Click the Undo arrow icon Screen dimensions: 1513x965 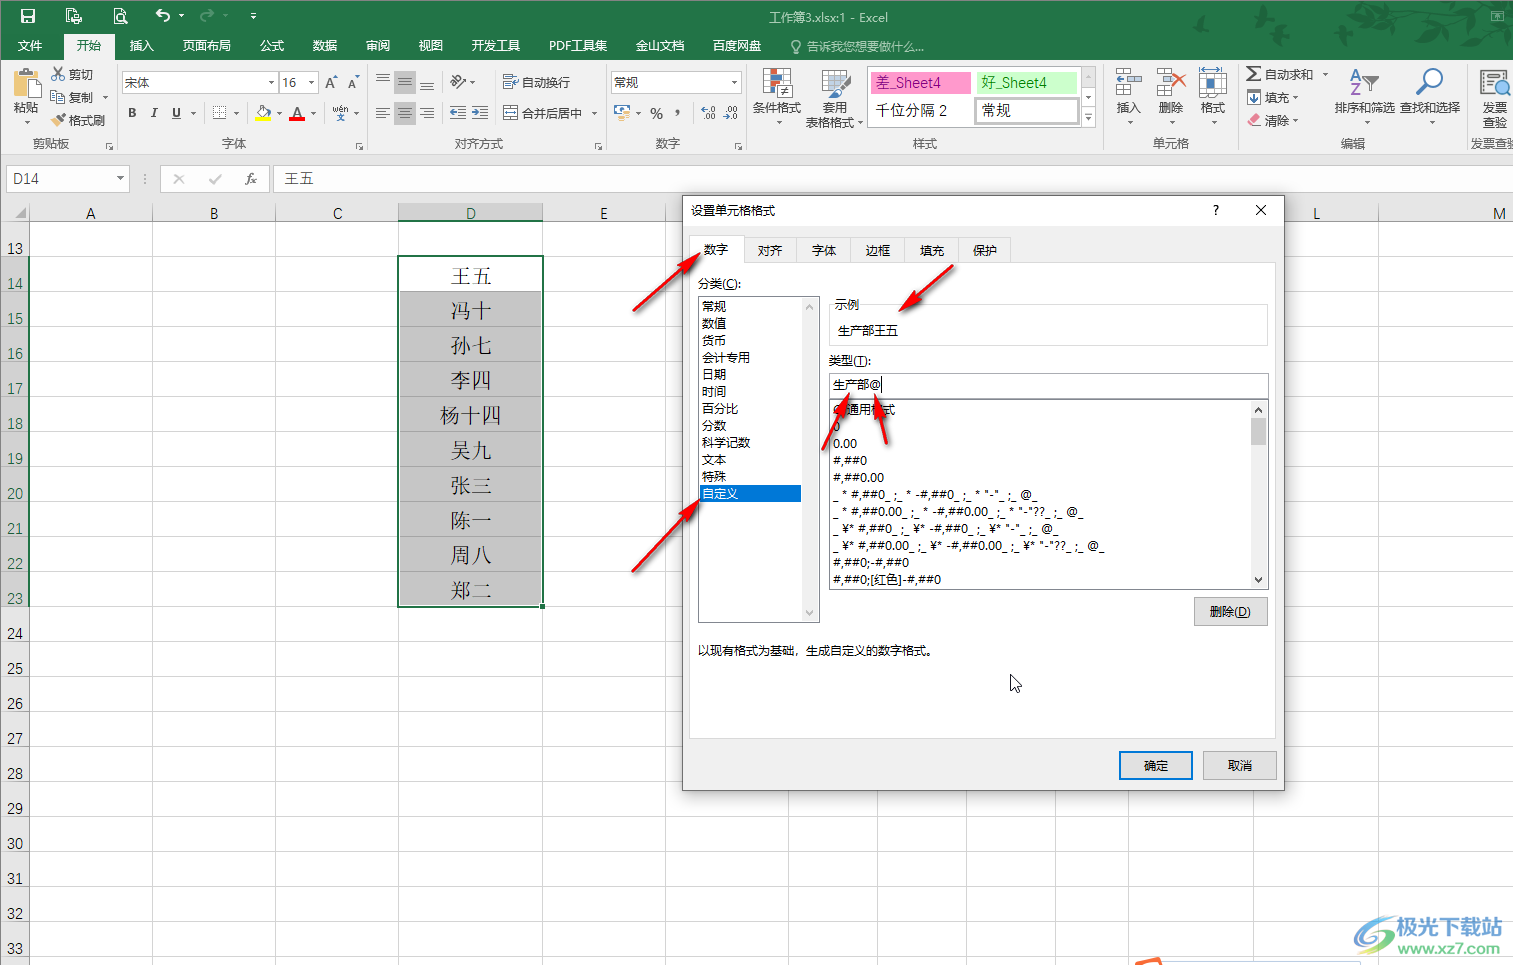(x=162, y=15)
